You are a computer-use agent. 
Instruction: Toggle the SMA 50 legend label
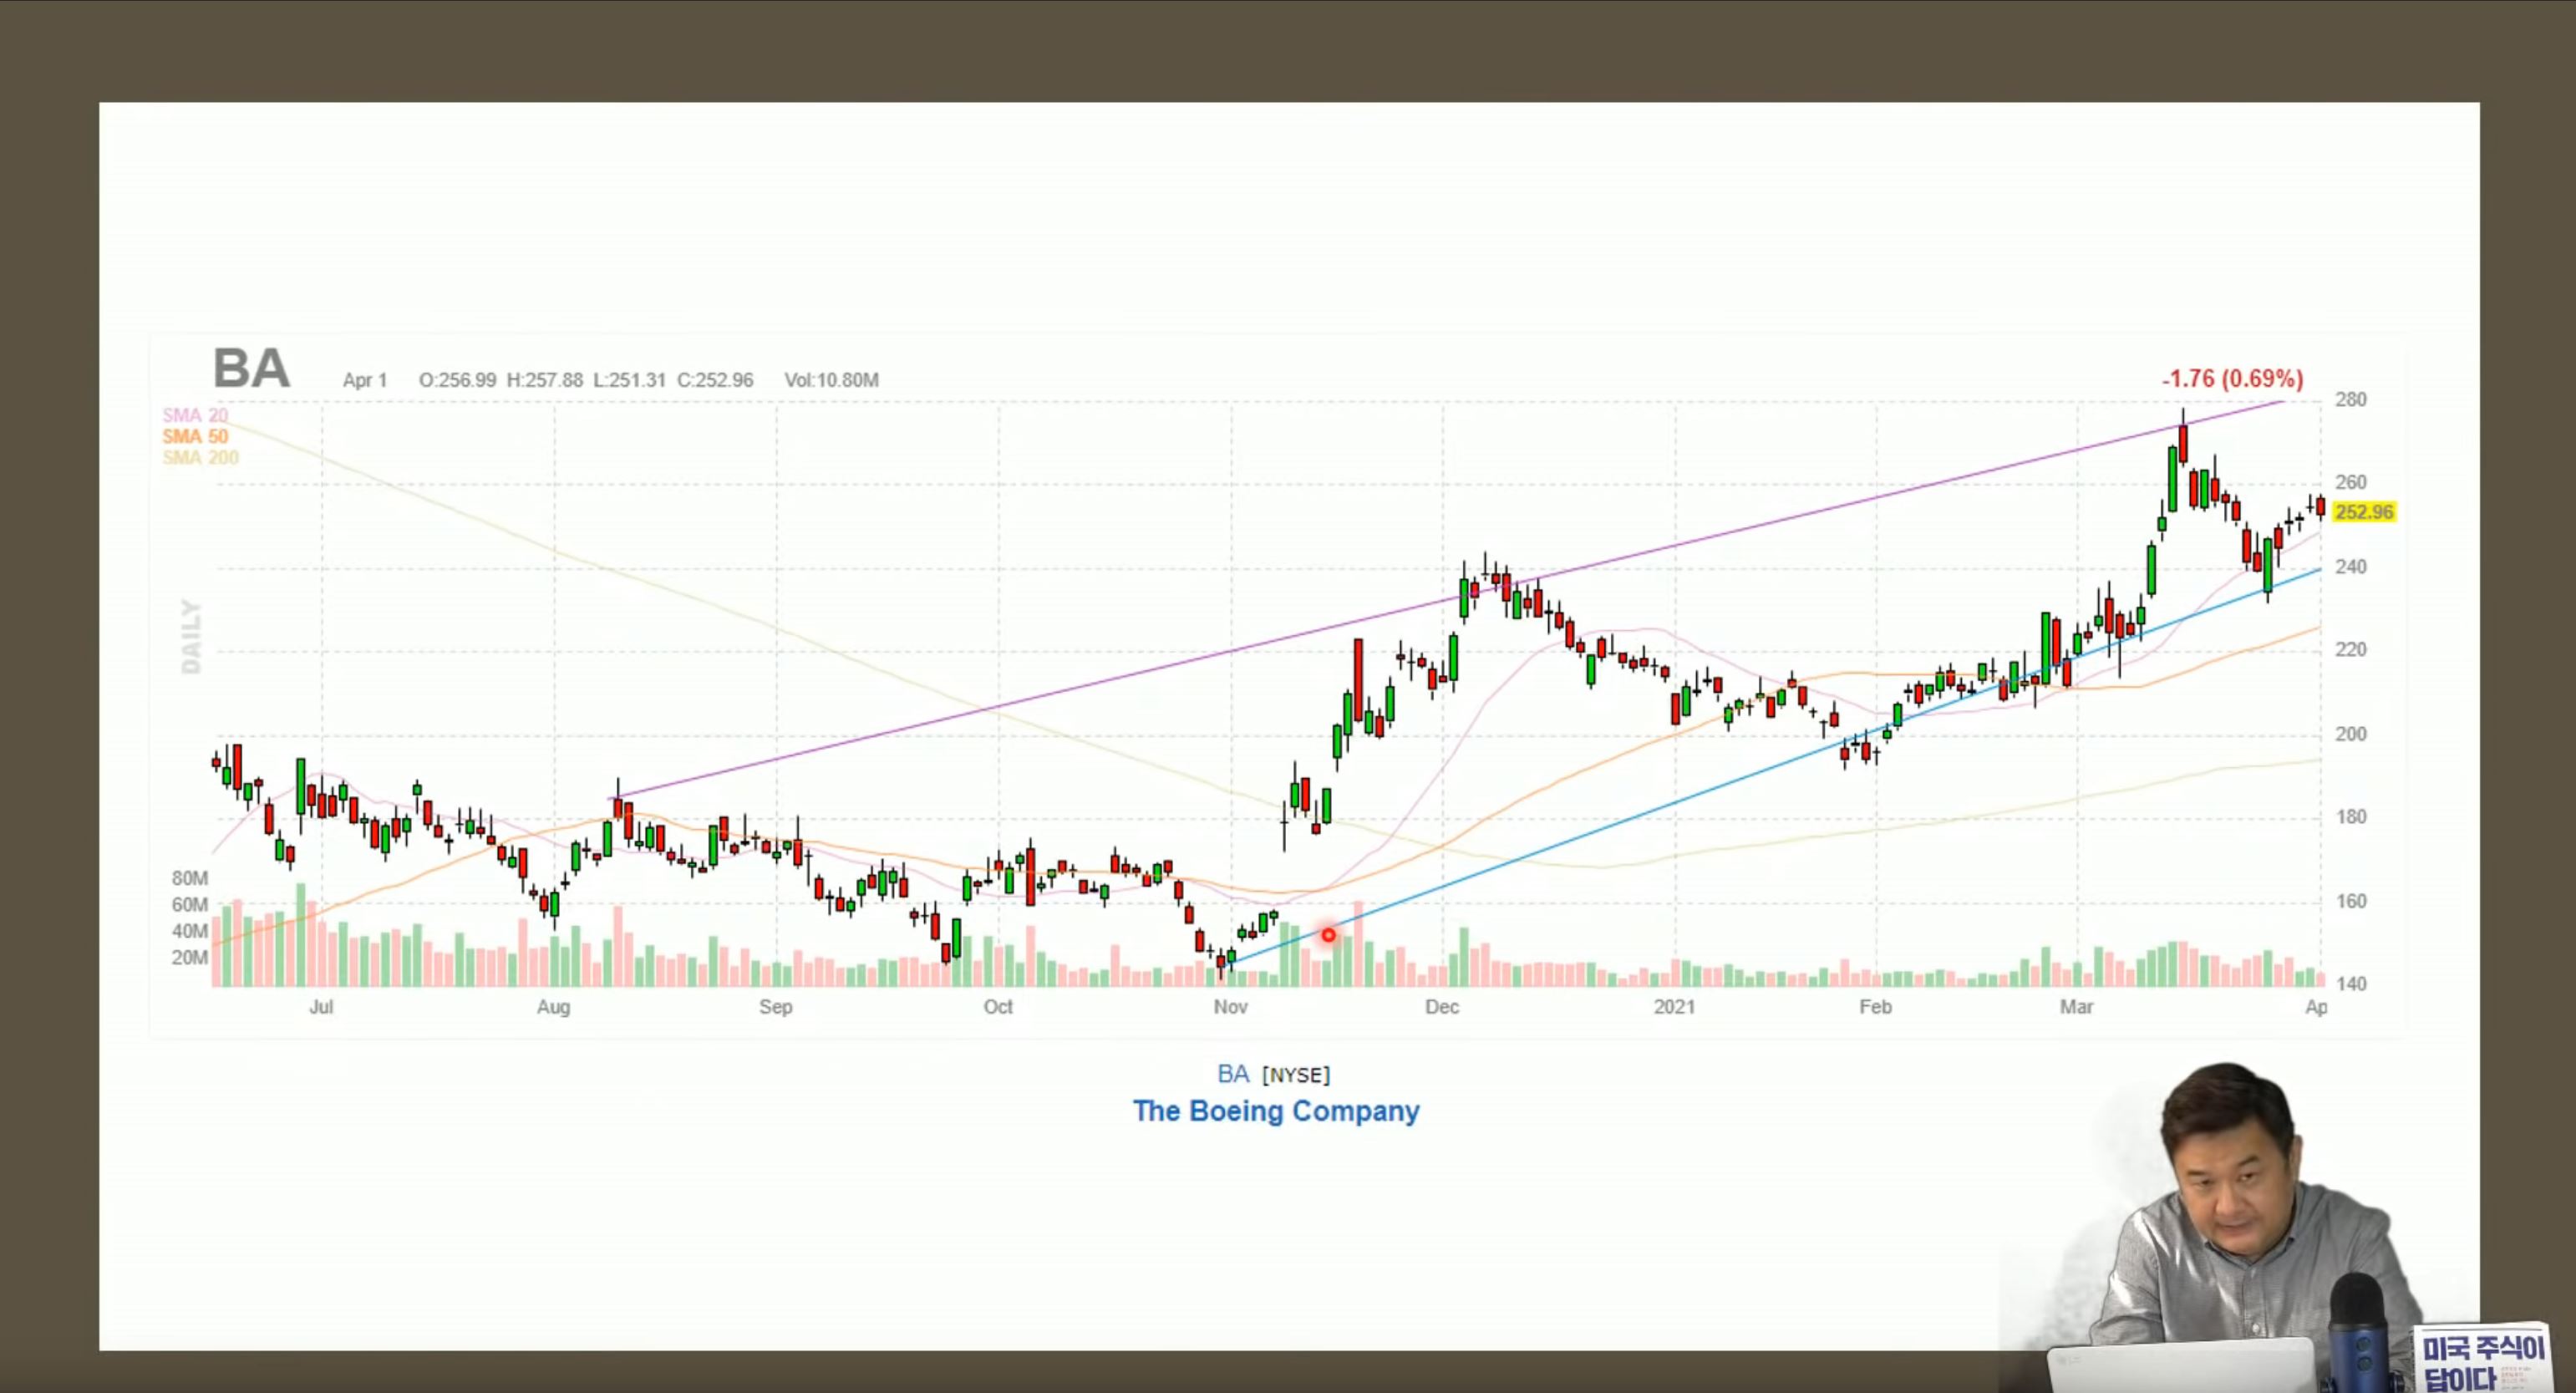(x=195, y=436)
